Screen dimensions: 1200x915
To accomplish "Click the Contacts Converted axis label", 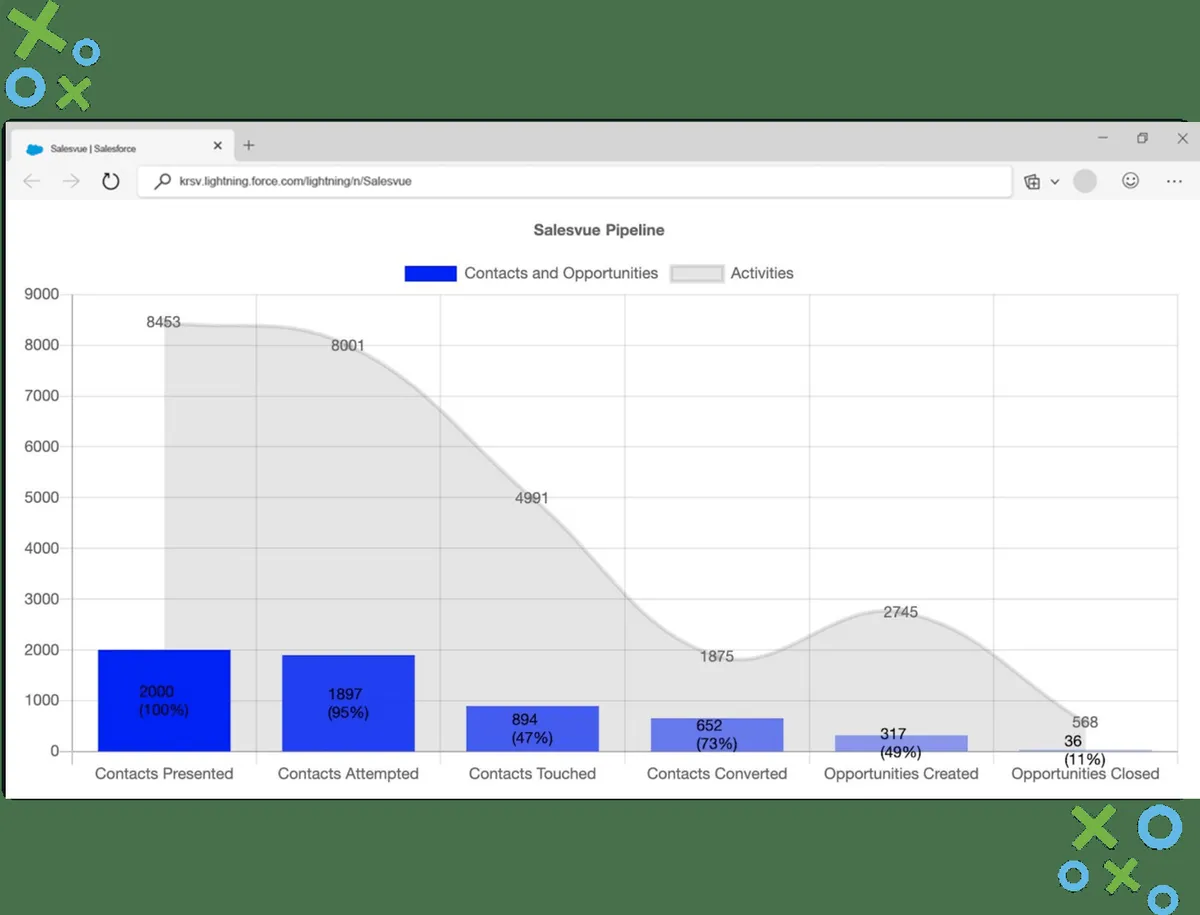I will (717, 773).
